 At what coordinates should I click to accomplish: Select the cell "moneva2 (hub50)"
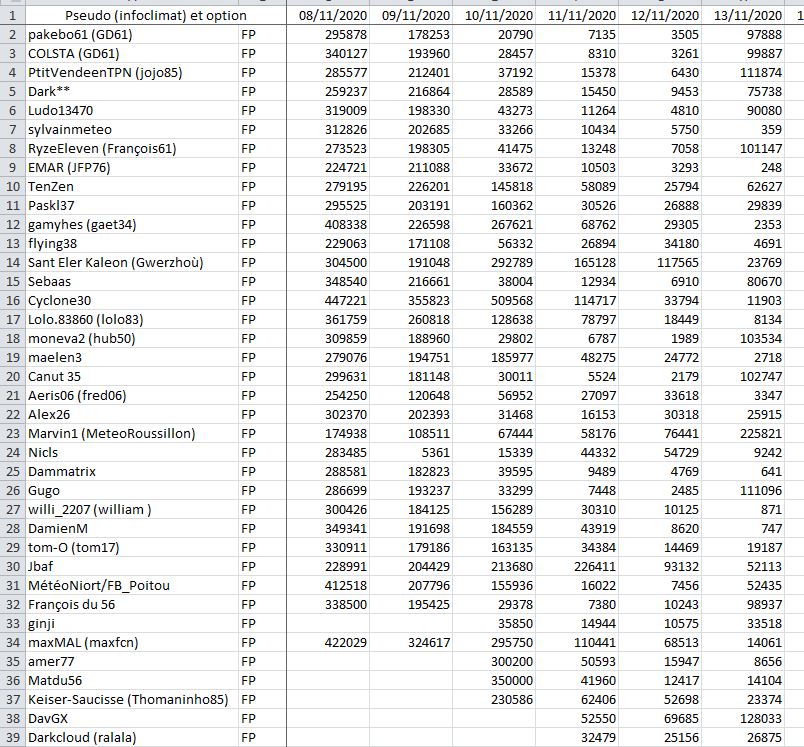tap(132, 338)
